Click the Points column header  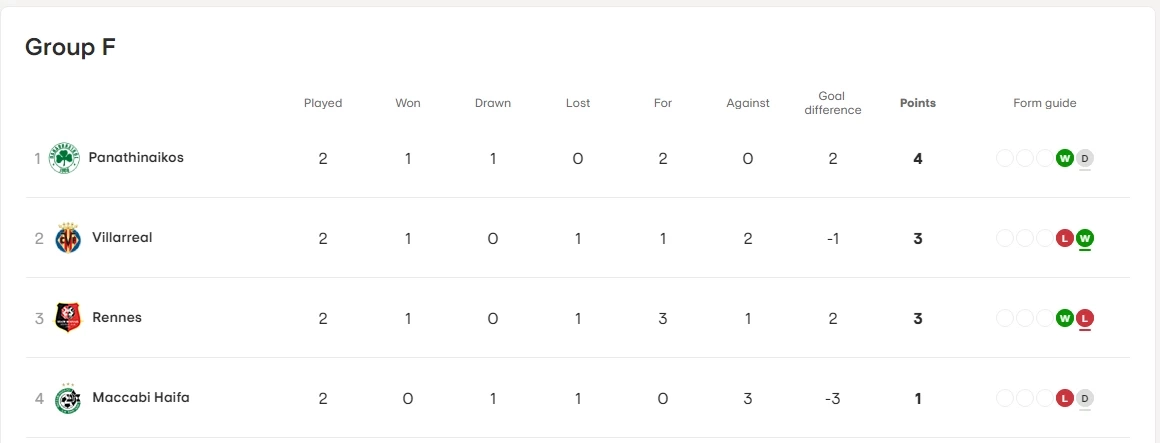point(918,103)
